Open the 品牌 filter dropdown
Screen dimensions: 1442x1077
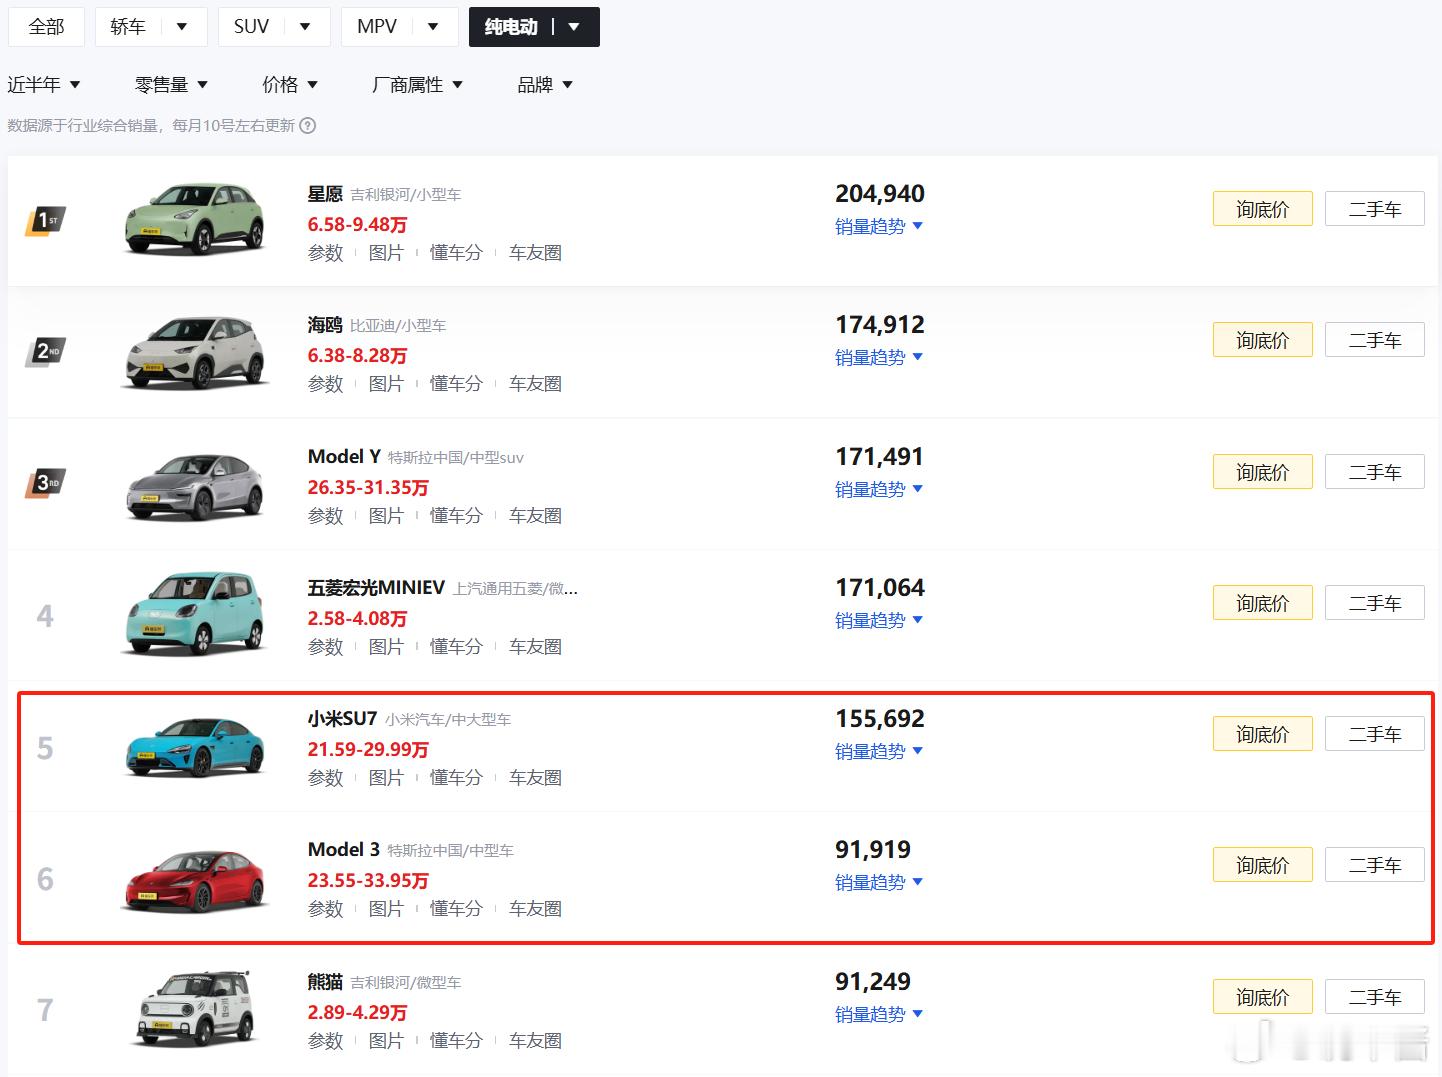(x=545, y=85)
